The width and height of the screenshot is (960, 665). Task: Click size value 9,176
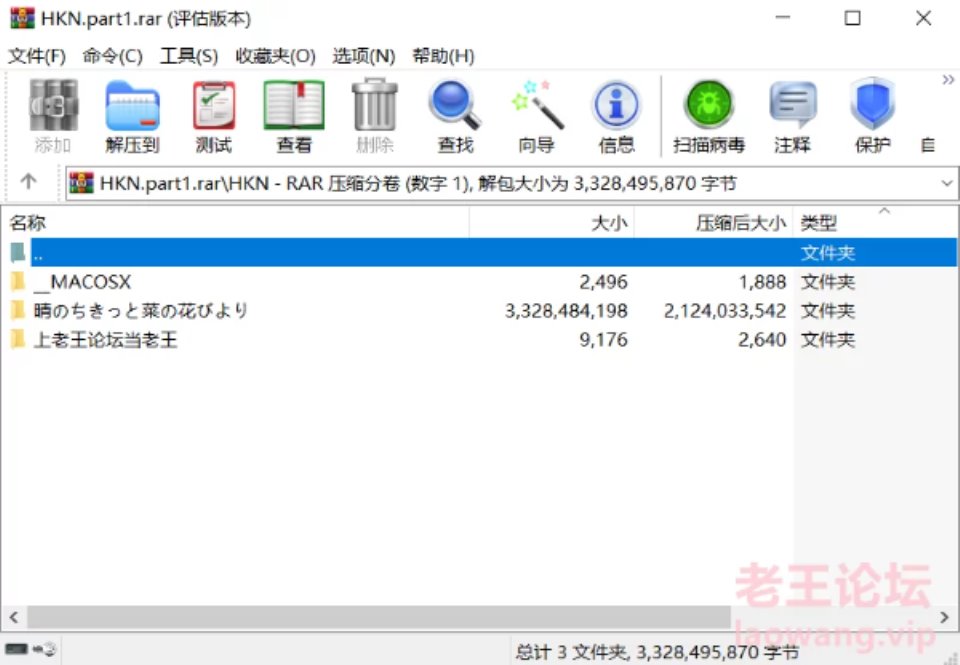(x=604, y=340)
